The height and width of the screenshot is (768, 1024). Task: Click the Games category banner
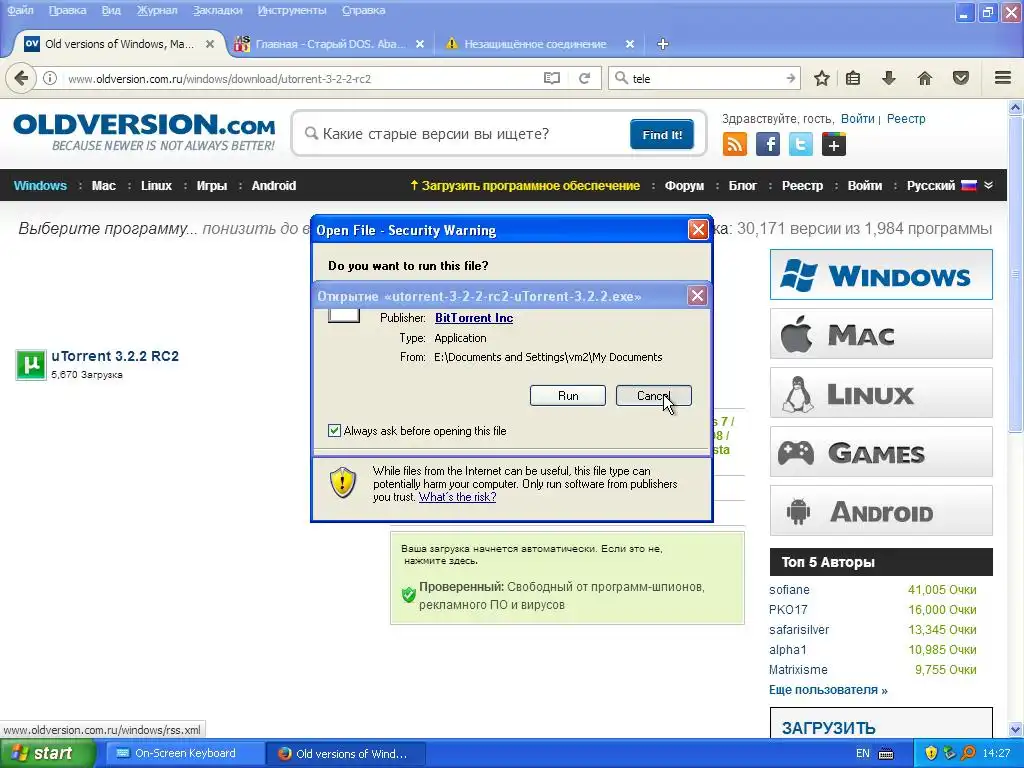coord(881,451)
